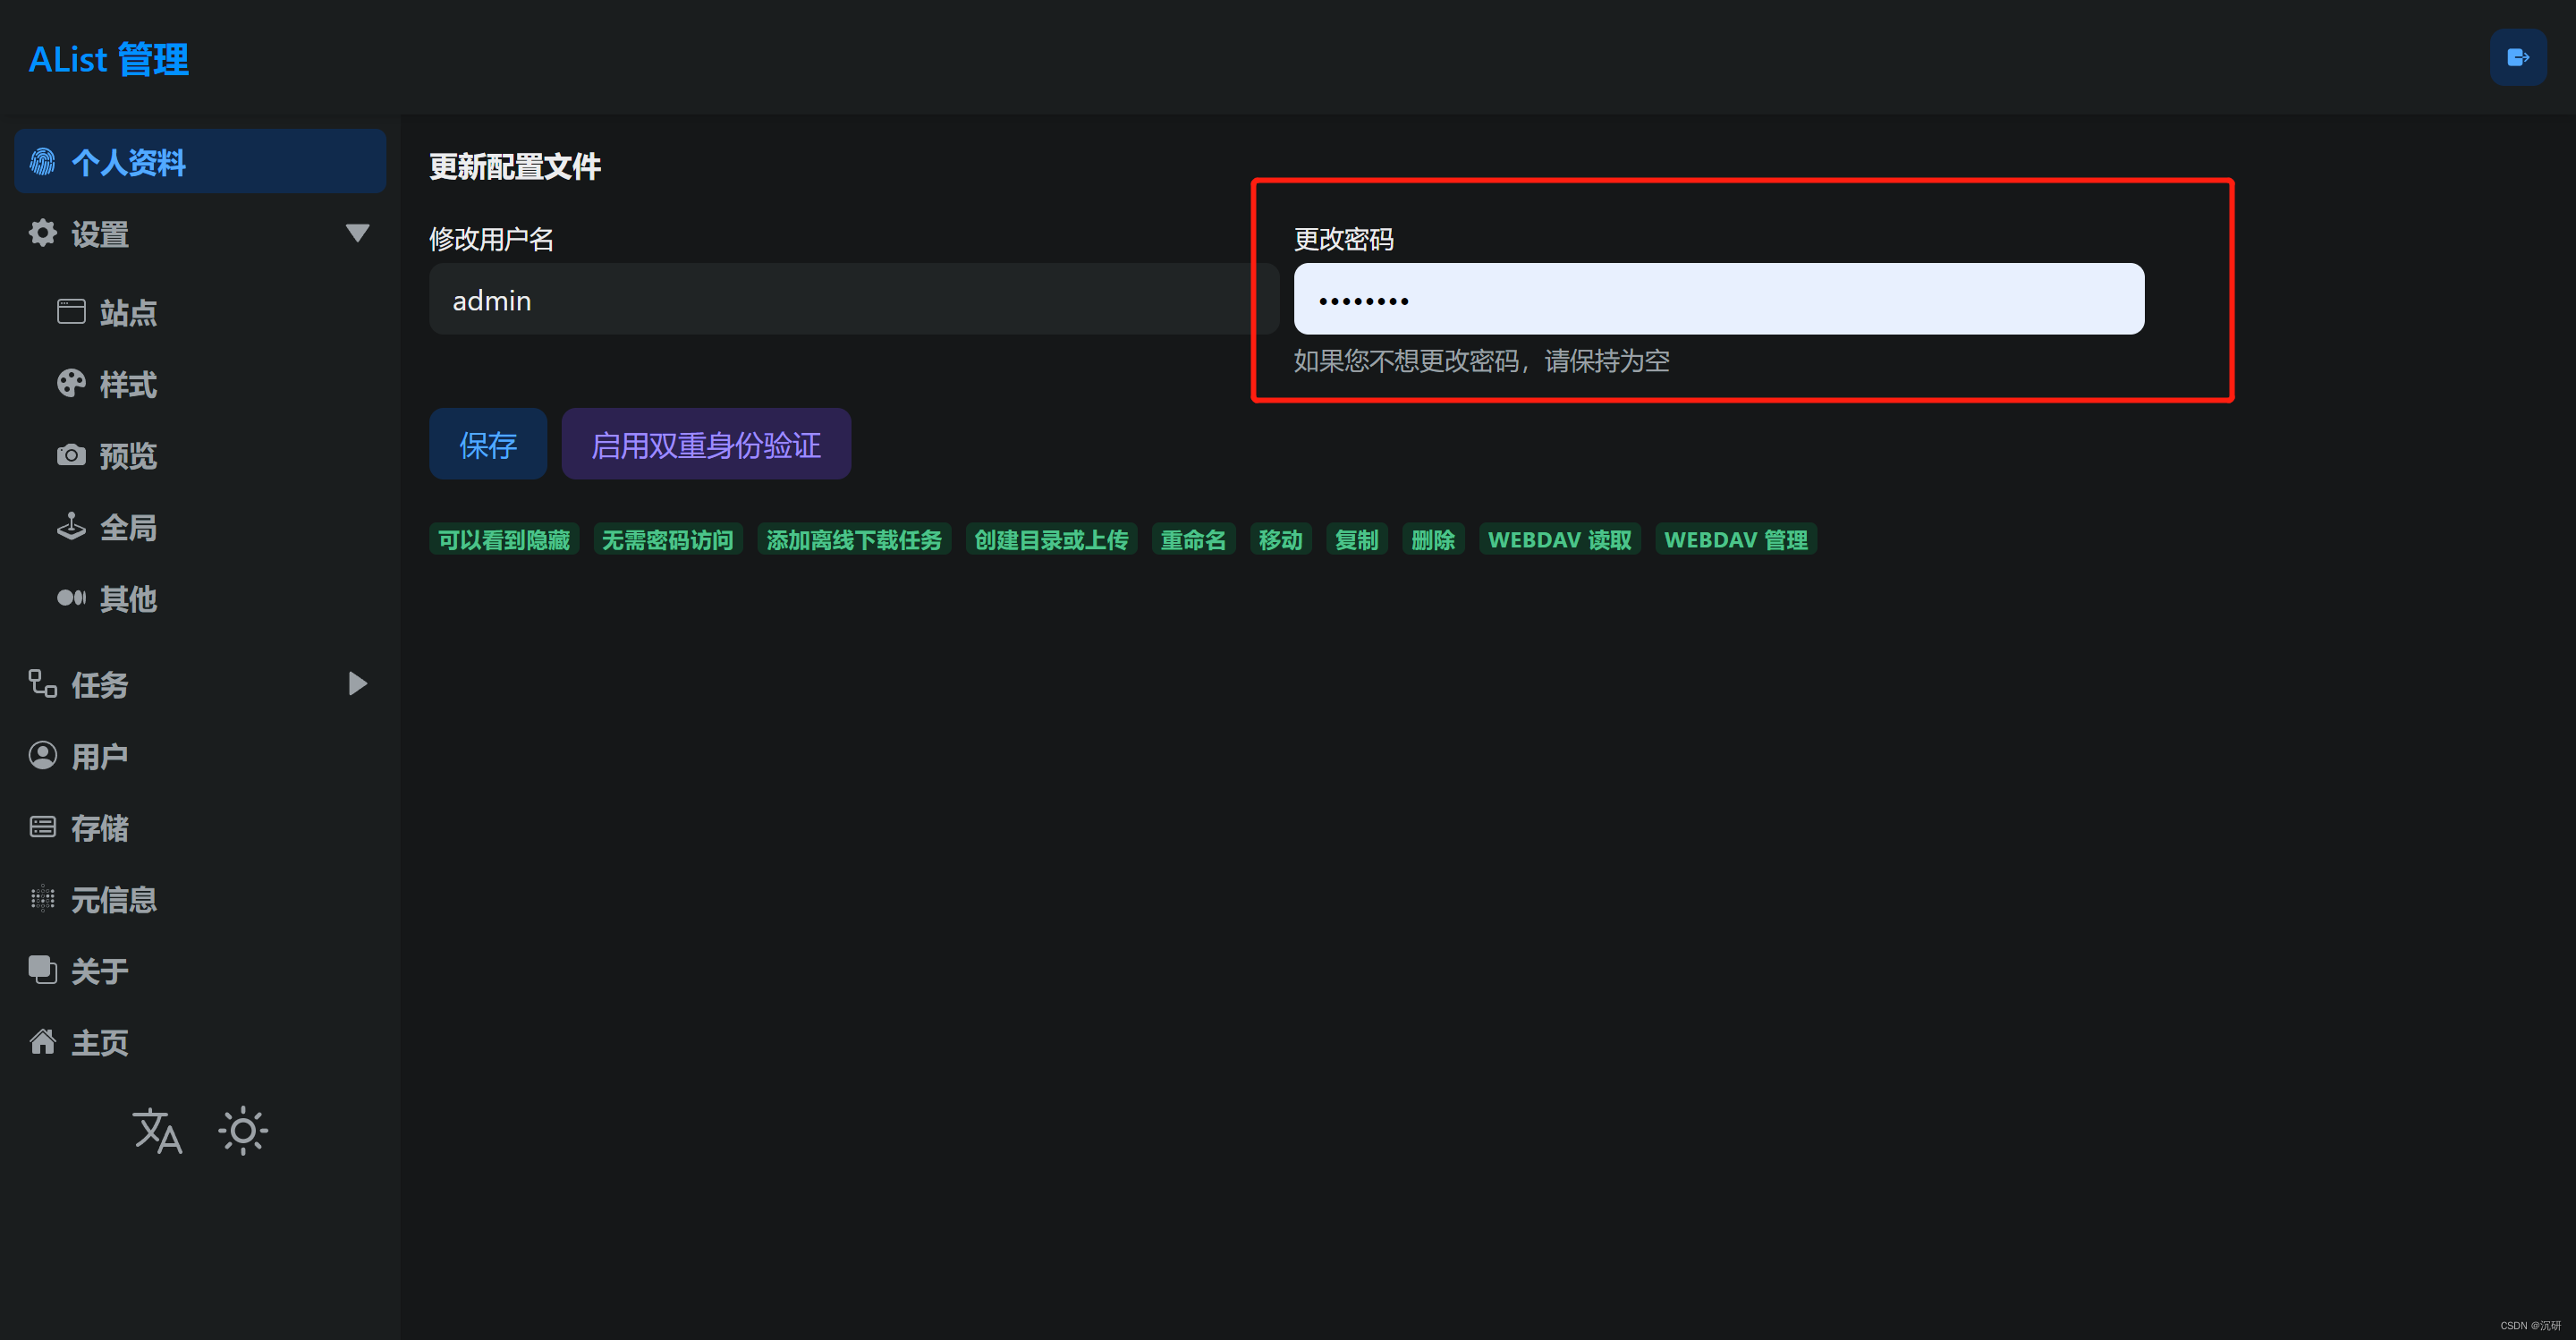The width and height of the screenshot is (2576, 1340).
Task: Click the WEBDAV 读取 permission tag
Action: tap(1560, 539)
